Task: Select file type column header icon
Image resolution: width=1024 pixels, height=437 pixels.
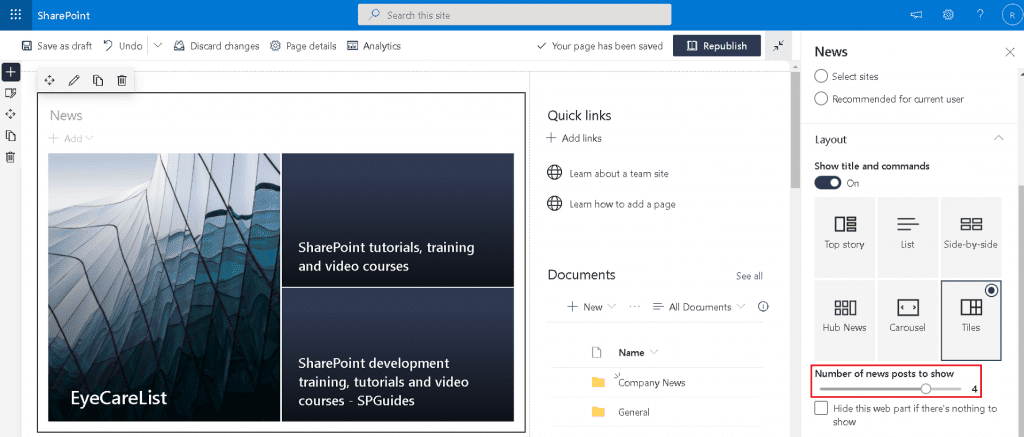Action: click(x=596, y=353)
